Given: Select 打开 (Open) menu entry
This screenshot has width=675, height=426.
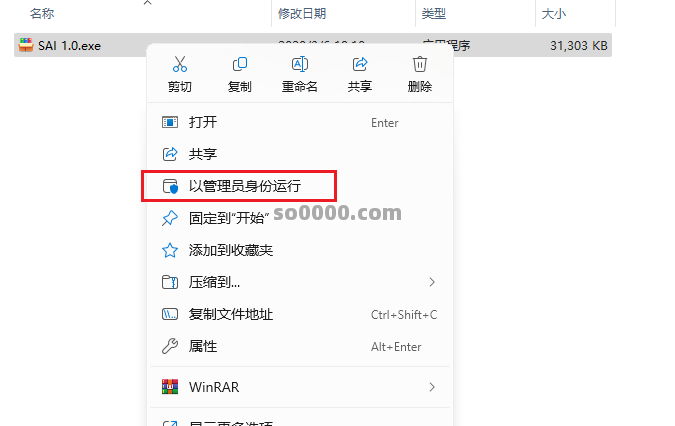Looking at the screenshot, I should pos(300,122).
